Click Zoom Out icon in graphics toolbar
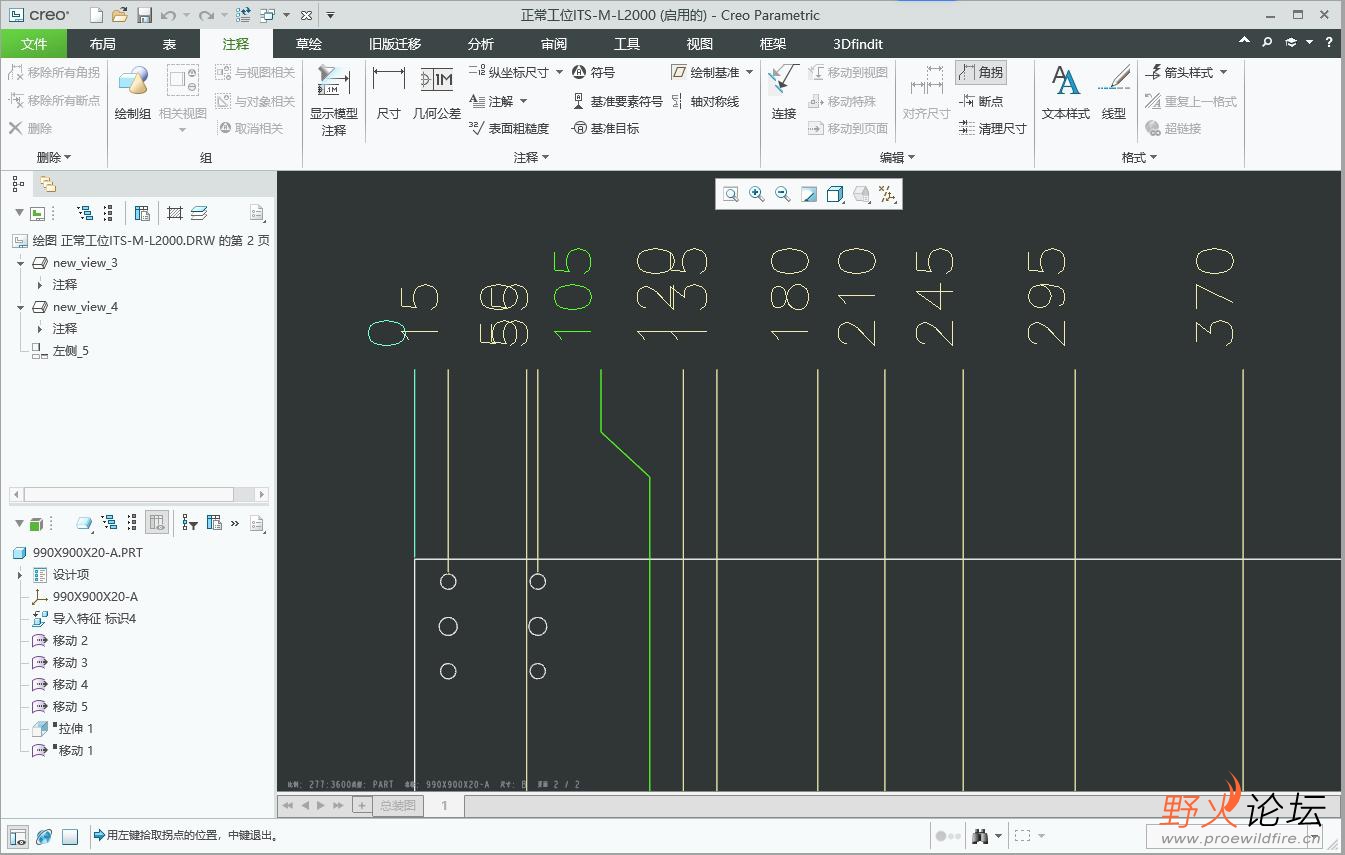The height and width of the screenshot is (855, 1345). coord(783,194)
